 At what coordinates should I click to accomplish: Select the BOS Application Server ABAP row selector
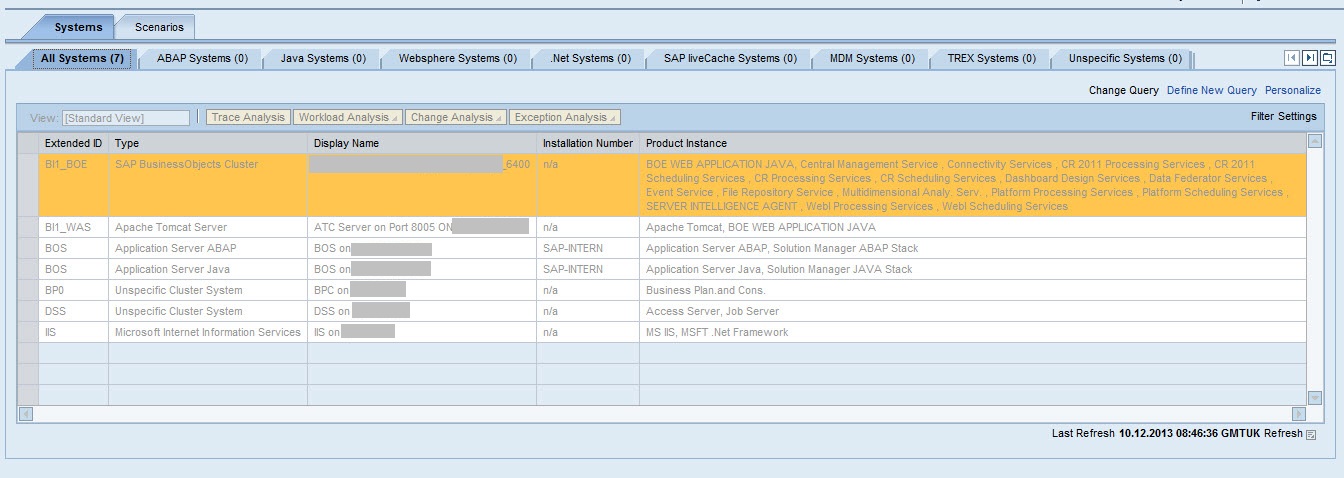[x=28, y=248]
